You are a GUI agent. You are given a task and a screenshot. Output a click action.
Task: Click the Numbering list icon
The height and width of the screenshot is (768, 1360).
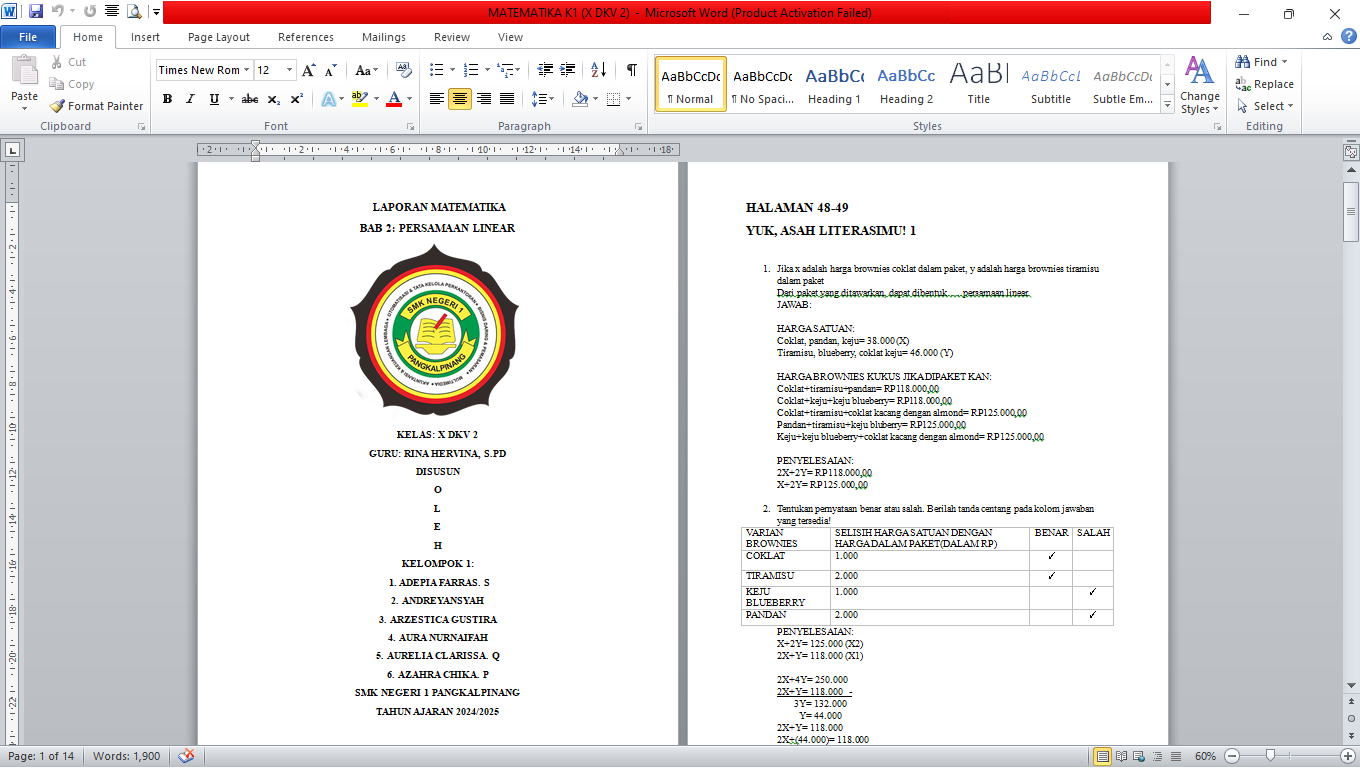[x=472, y=70]
